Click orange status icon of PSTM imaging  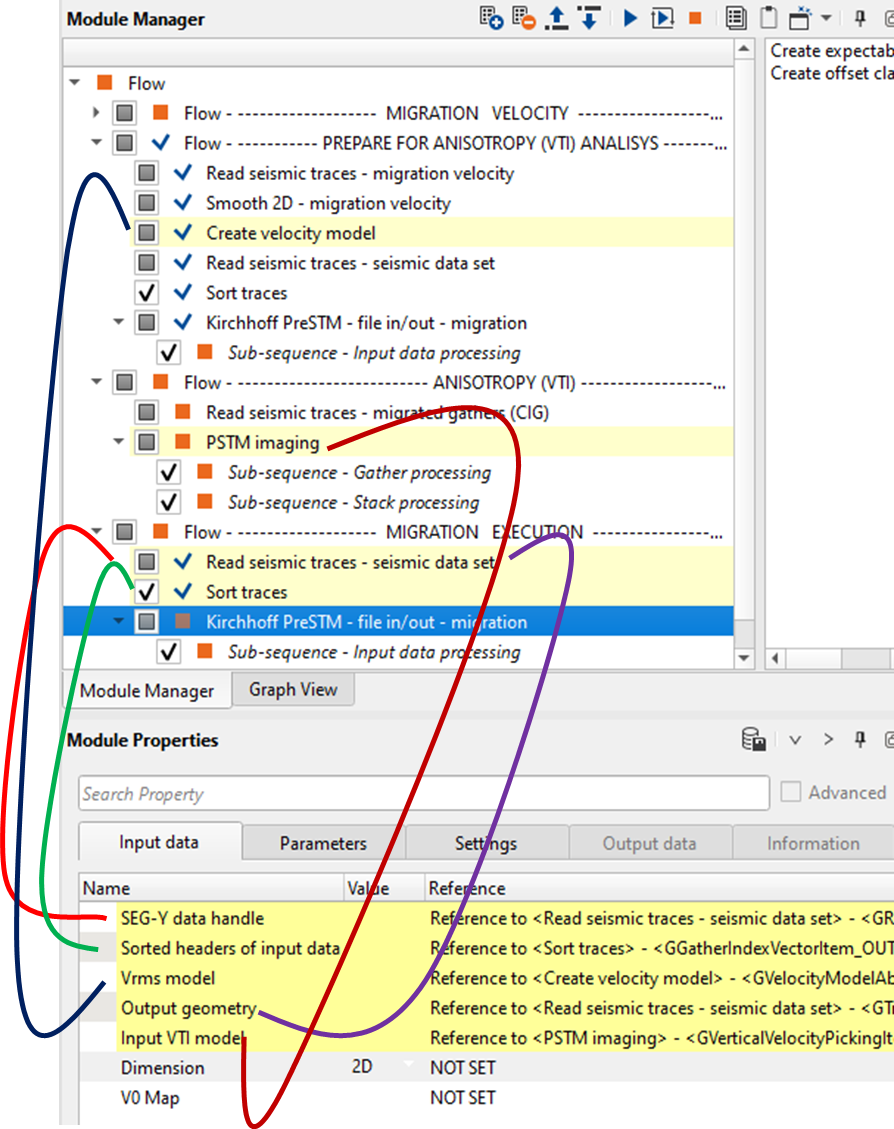point(183,441)
